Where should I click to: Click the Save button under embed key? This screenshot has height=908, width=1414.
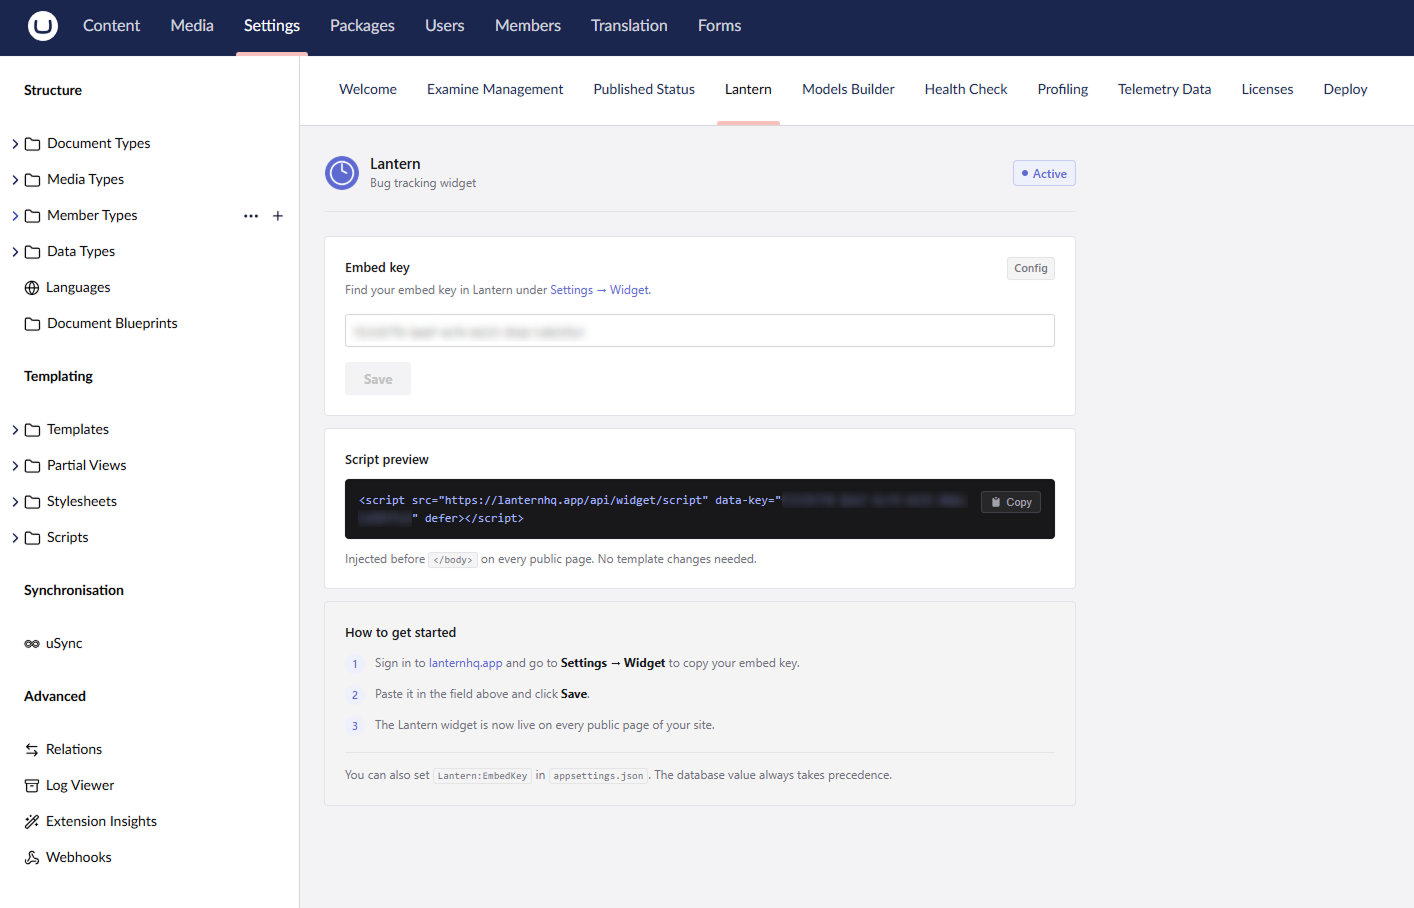[x=378, y=379]
